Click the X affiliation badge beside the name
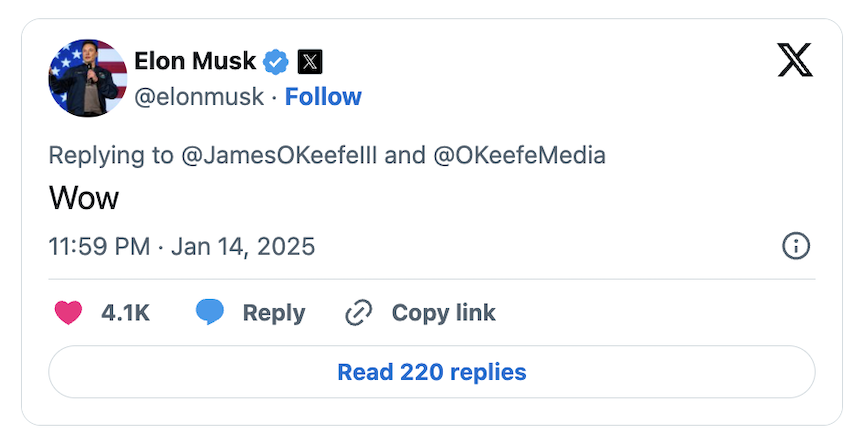The width and height of the screenshot is (864, 444). 310,62
